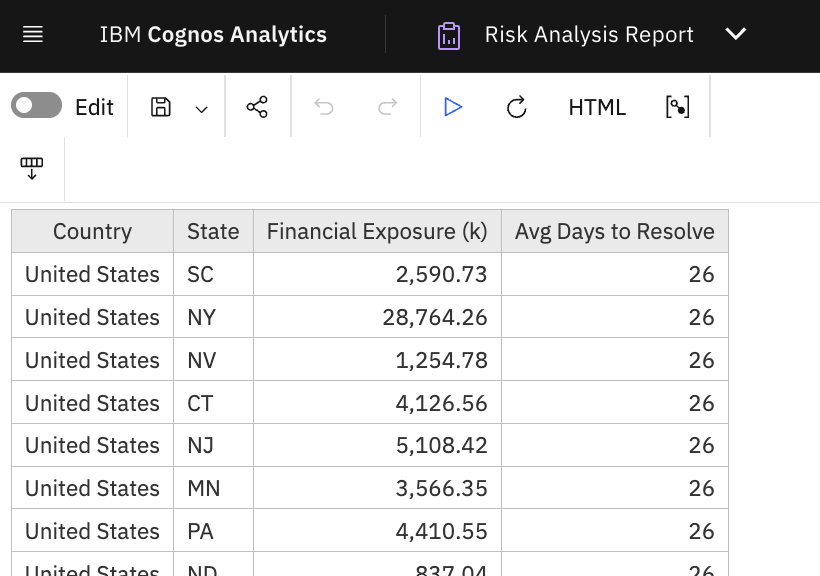Click the Refresh icon
Image resolution: width=820 pixels, height=576 pixels.
click(x=517, y=107)
